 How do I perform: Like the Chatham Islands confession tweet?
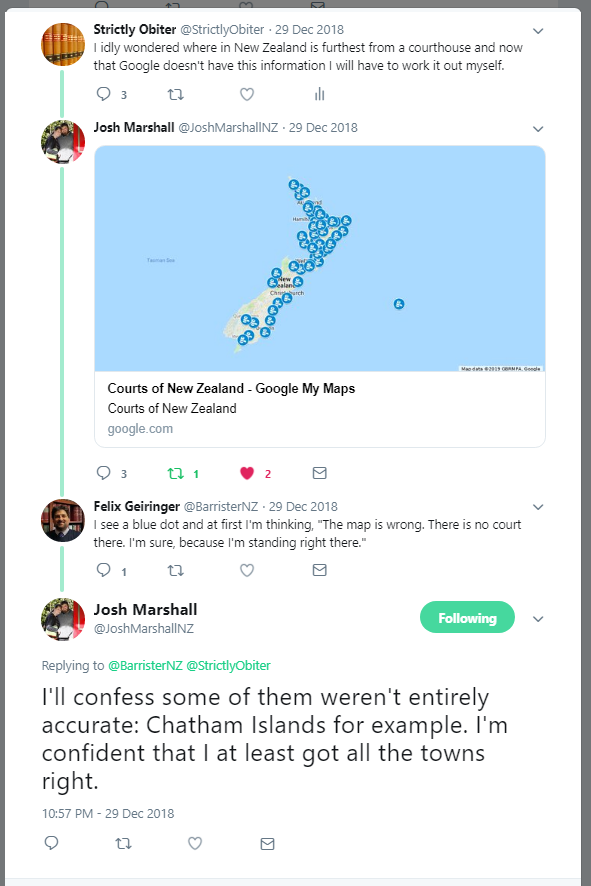(x=195, y=843)
